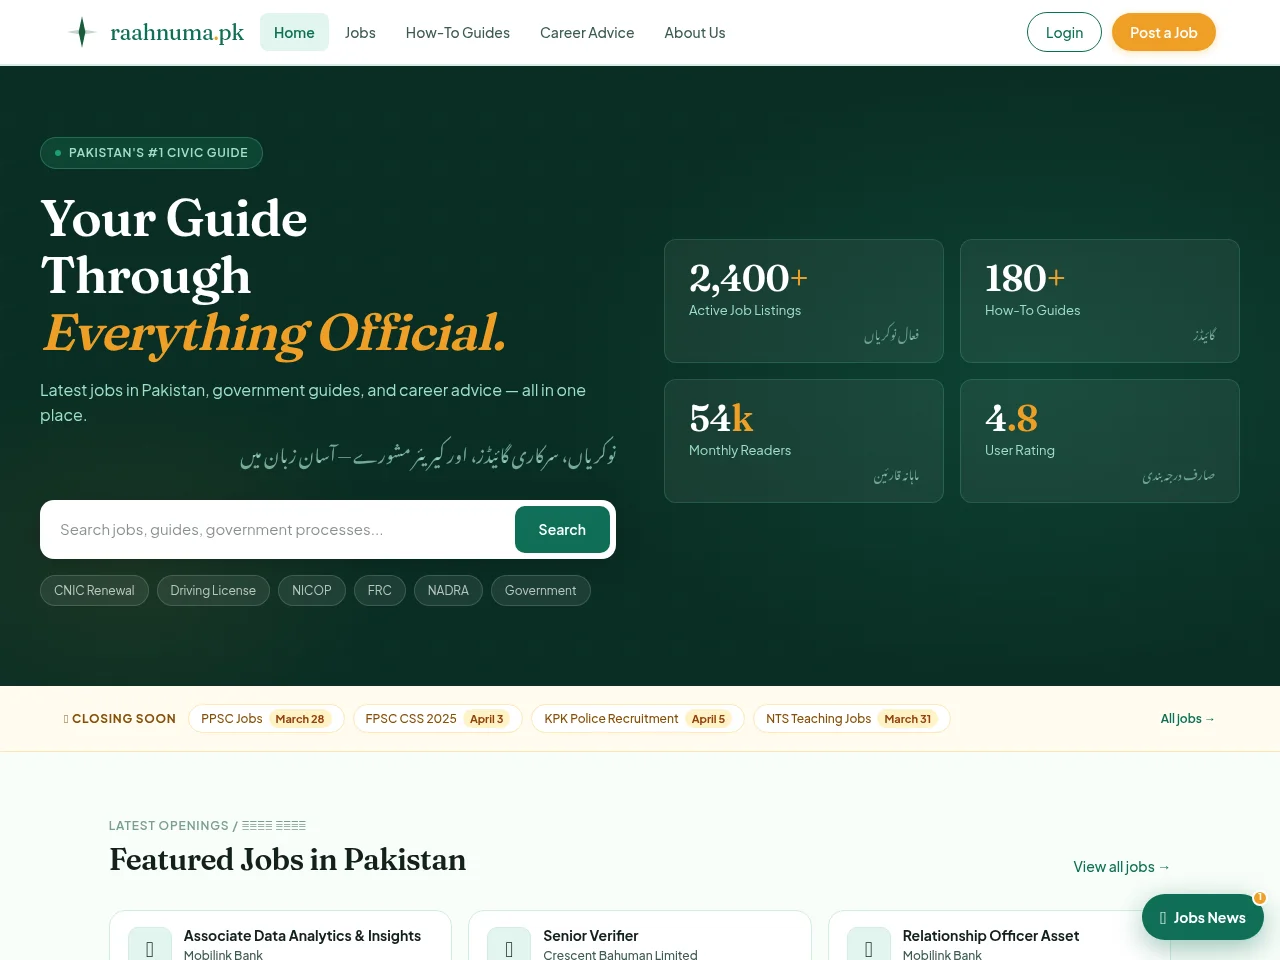The image size is (1280, 960).
Task: Click the Featured Jobs in Pakistan heading
Action: click(288, 860)
